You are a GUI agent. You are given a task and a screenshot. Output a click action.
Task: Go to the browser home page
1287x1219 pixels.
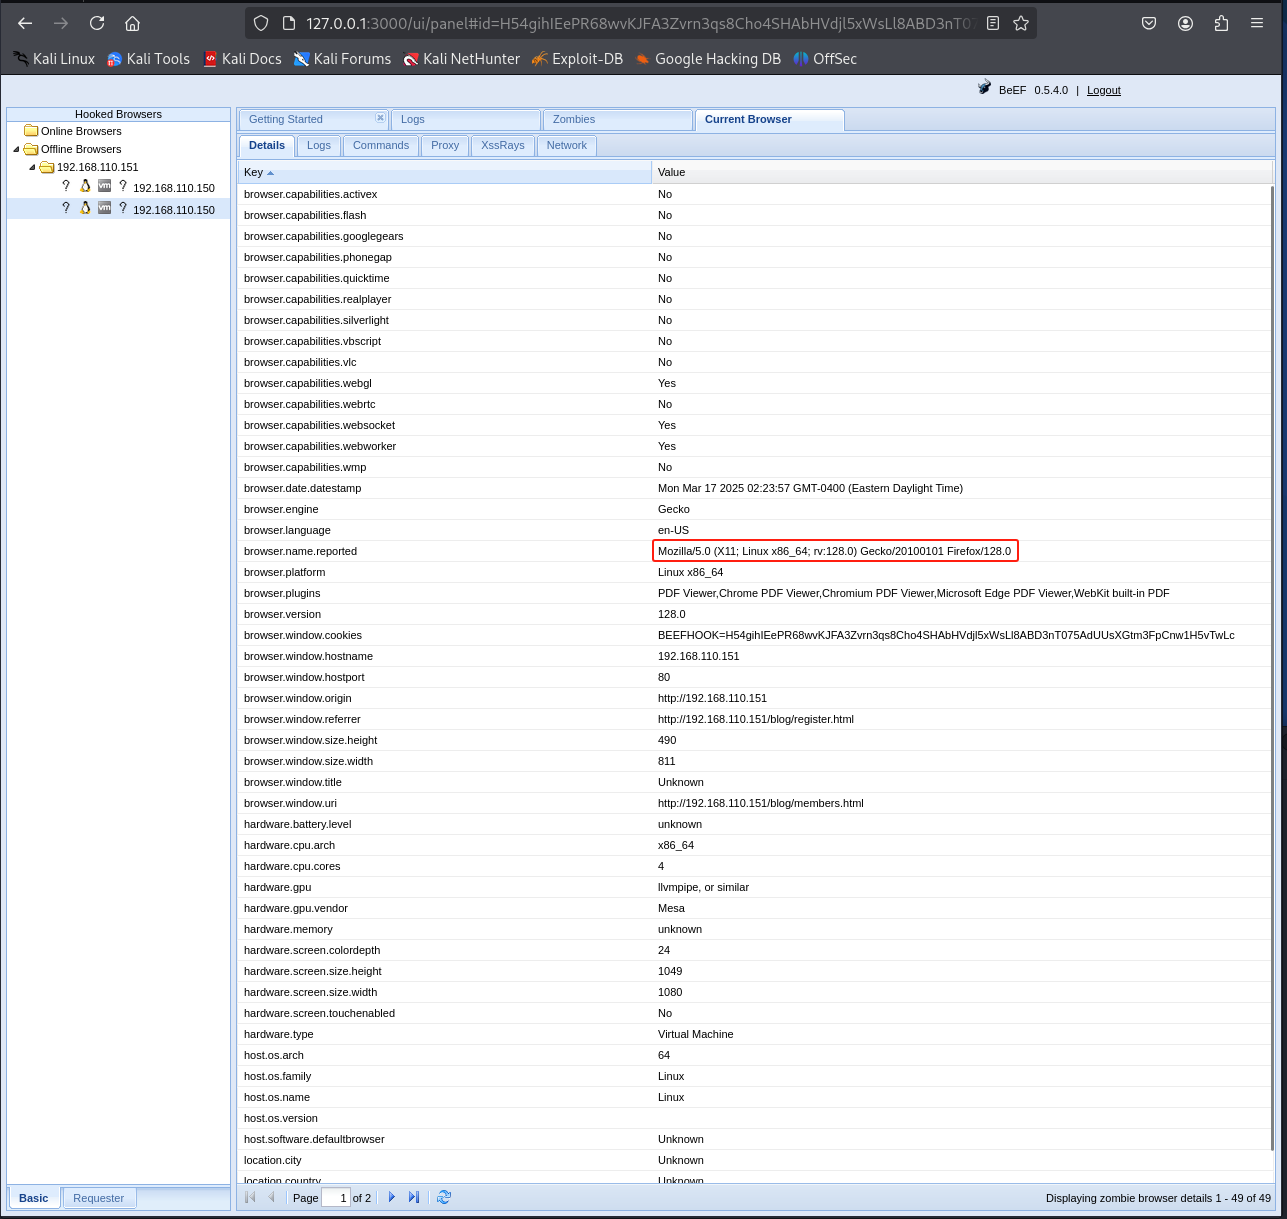coord(132,23)
